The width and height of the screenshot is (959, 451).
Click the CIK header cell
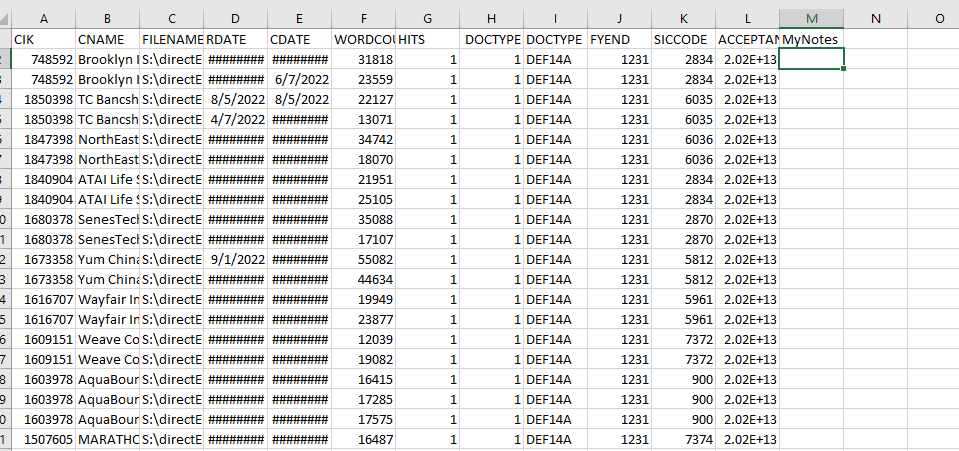(43, 39)
